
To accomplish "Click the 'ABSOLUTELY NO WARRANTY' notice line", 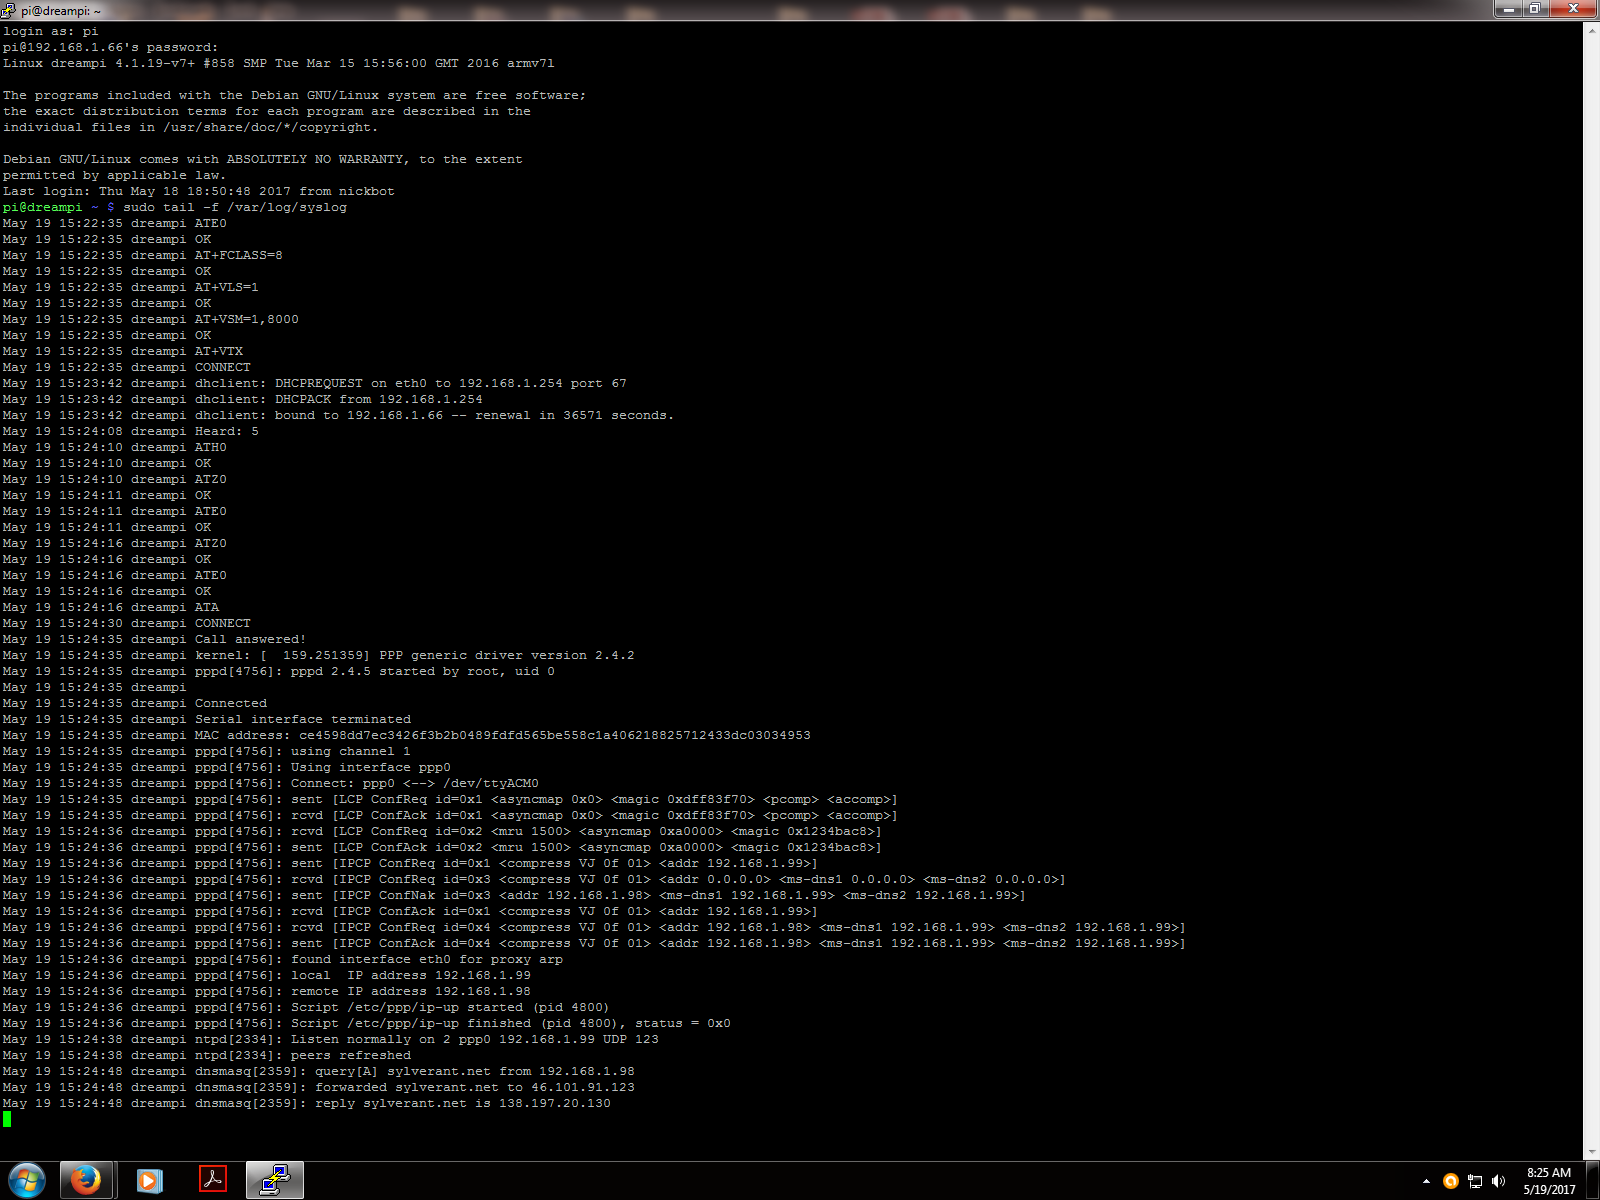I will pos(263,159).
